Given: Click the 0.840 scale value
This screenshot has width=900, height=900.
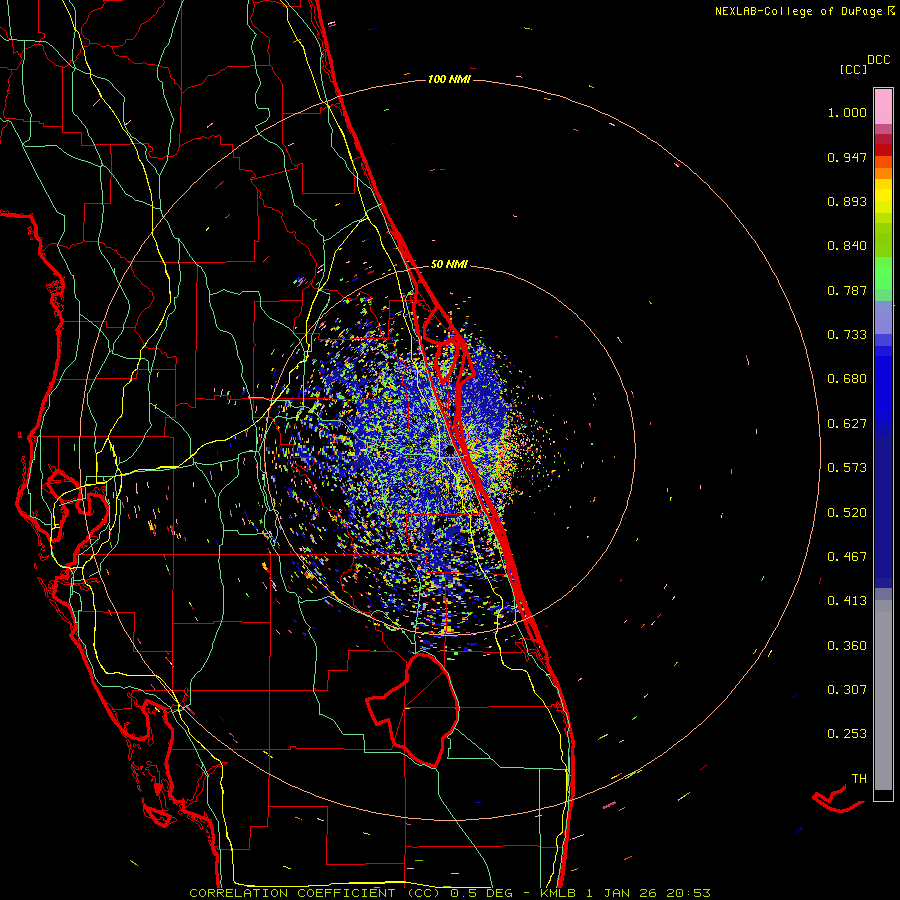Looking at the screenshot, I should 847,246.
